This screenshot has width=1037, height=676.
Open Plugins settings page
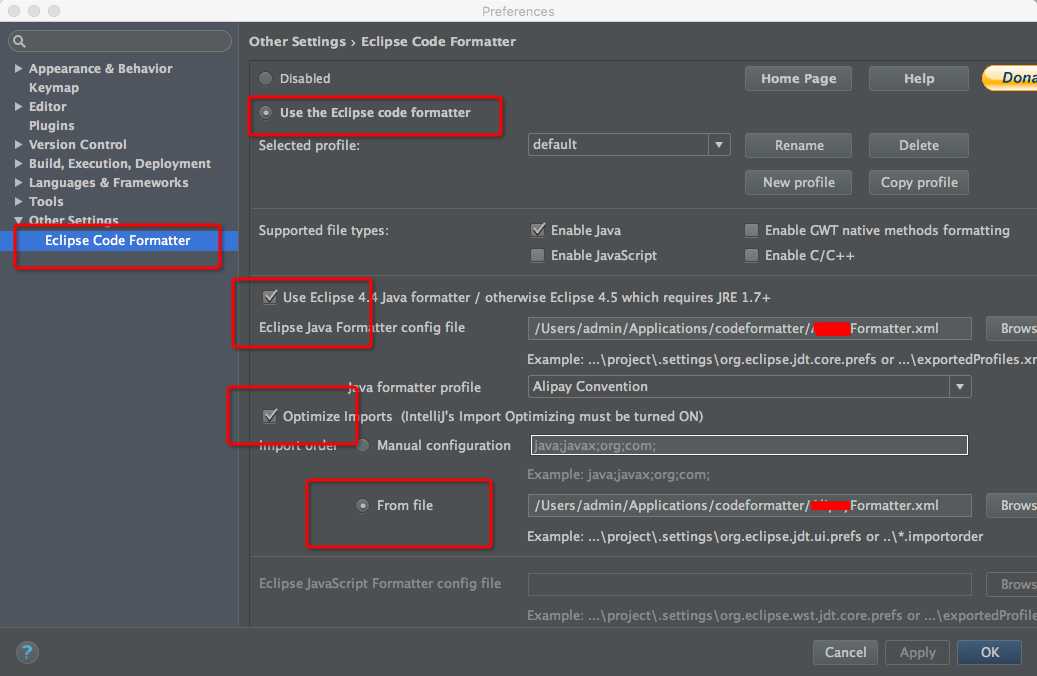click(x=52, y=126)
